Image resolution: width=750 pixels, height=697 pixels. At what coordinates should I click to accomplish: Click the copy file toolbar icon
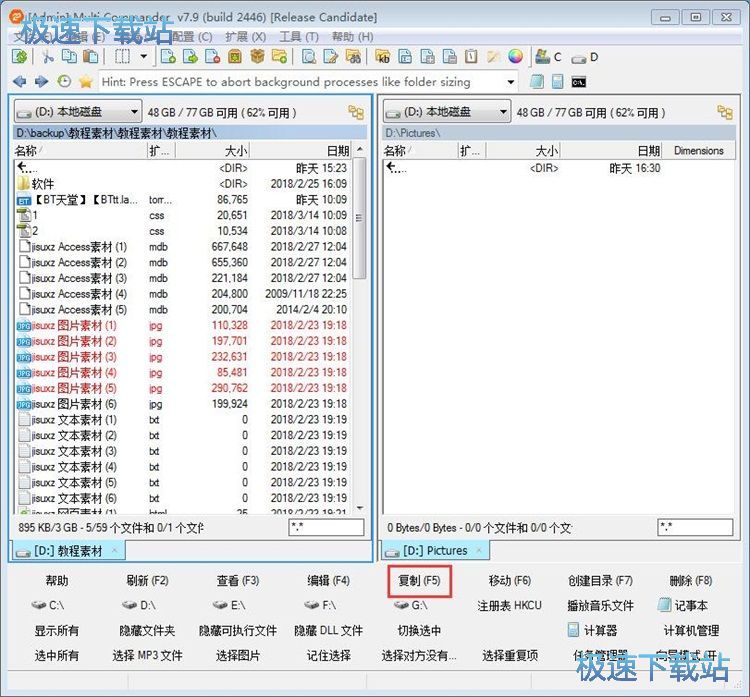pyautogui.click(x=168, y=57)
